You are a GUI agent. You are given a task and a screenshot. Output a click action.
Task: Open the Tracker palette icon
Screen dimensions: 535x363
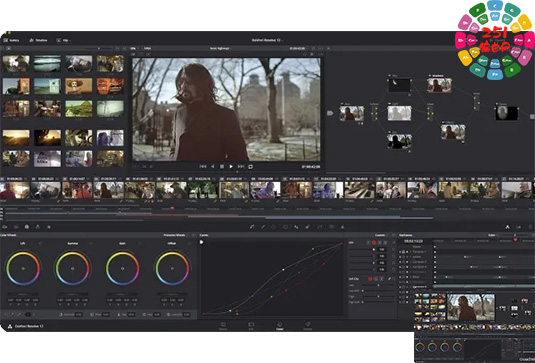point(285,227)
